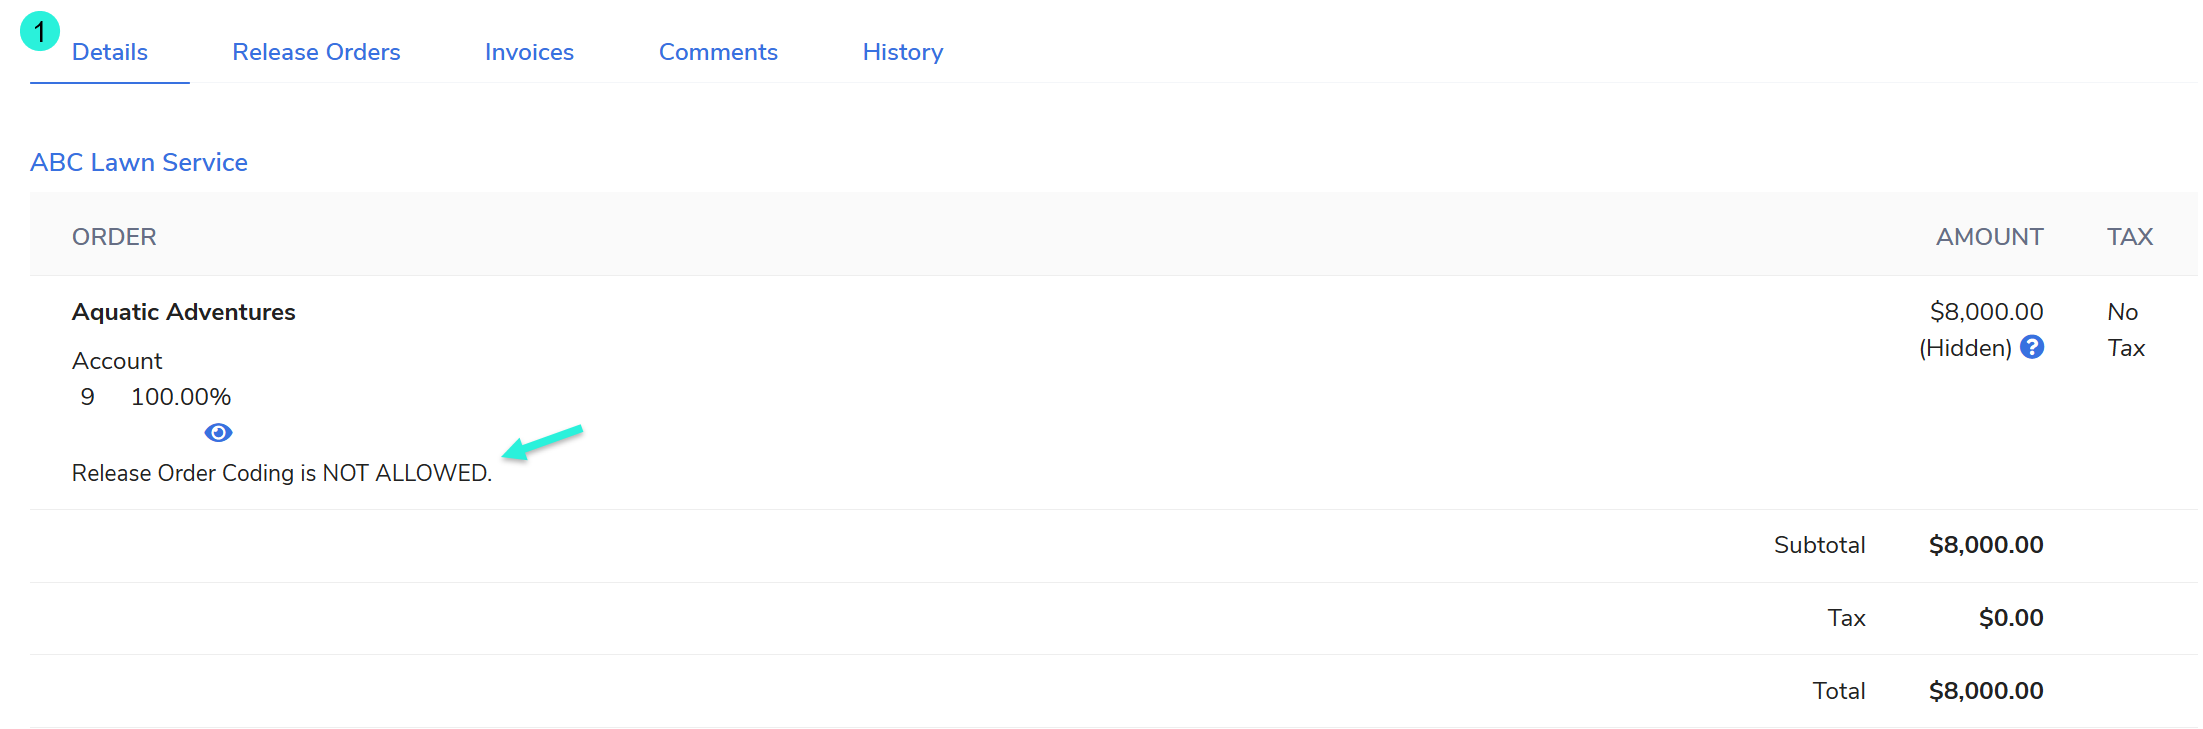
Task: Click the Subtotal $8,000.00 value
Action: [1985, 545]
